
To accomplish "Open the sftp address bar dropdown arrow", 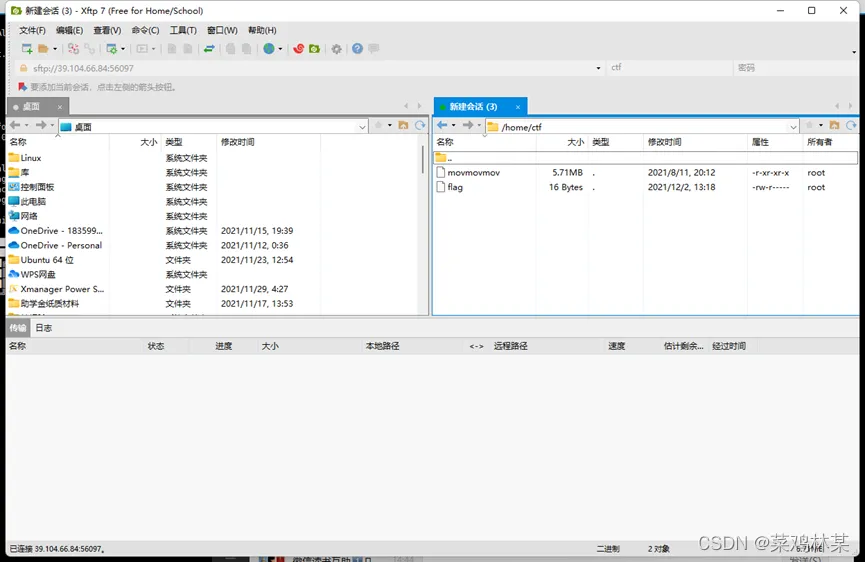I will [x=598, y=68].
